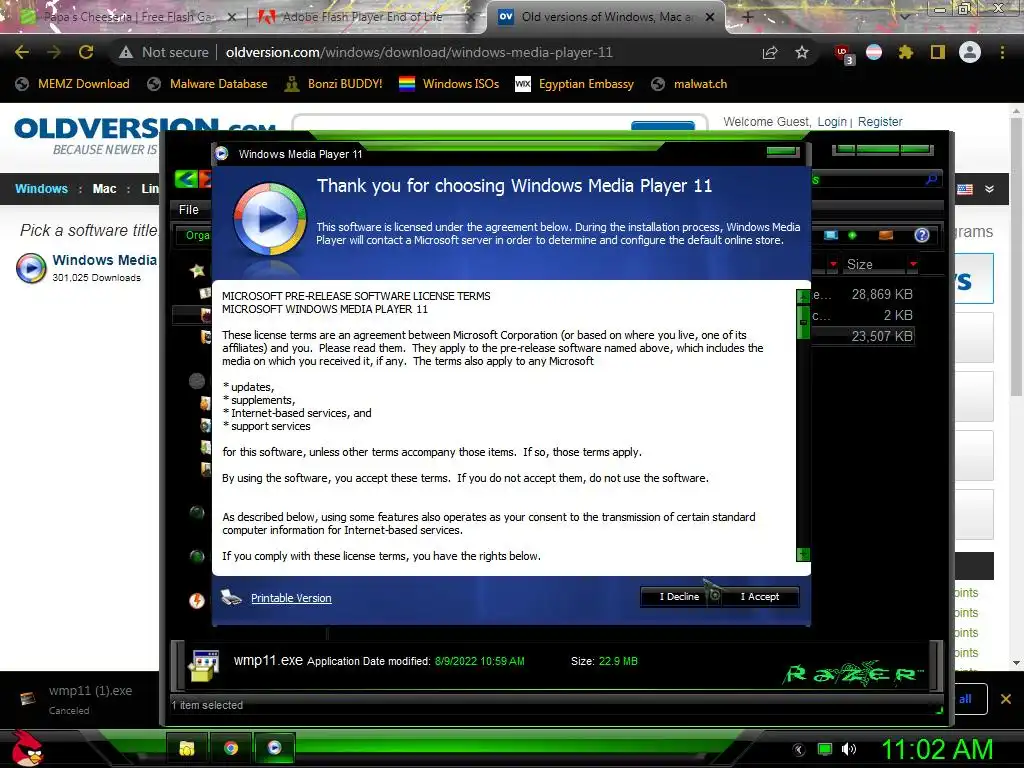Viewport: 1024px width, 768px height.
Task: Open the Bonzi BUDDY! bookmark
Action: click(x=334, y=84)
